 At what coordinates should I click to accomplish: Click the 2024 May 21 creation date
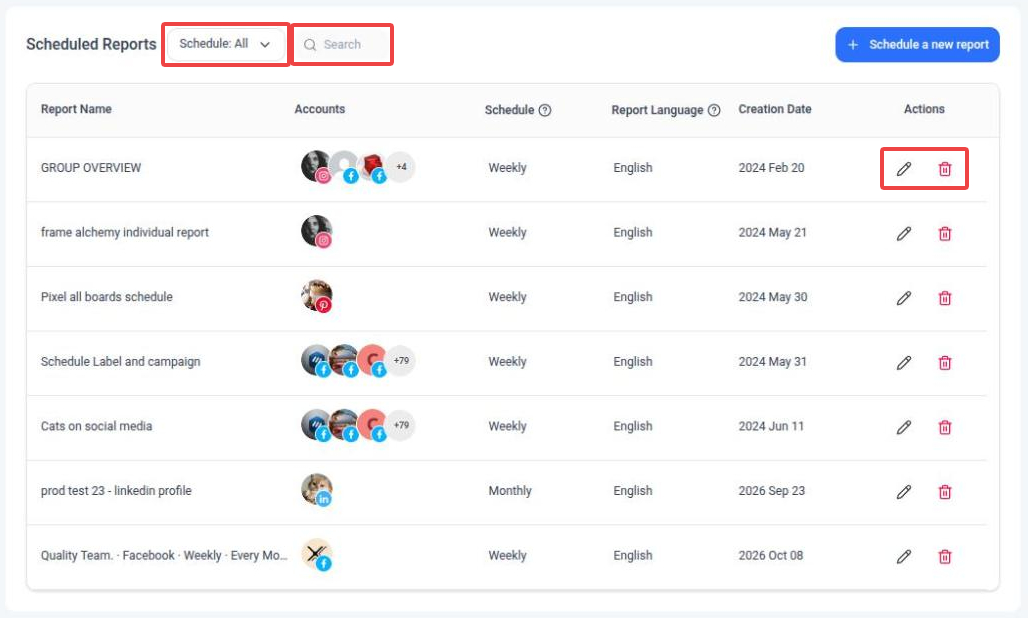pos(772,233)
